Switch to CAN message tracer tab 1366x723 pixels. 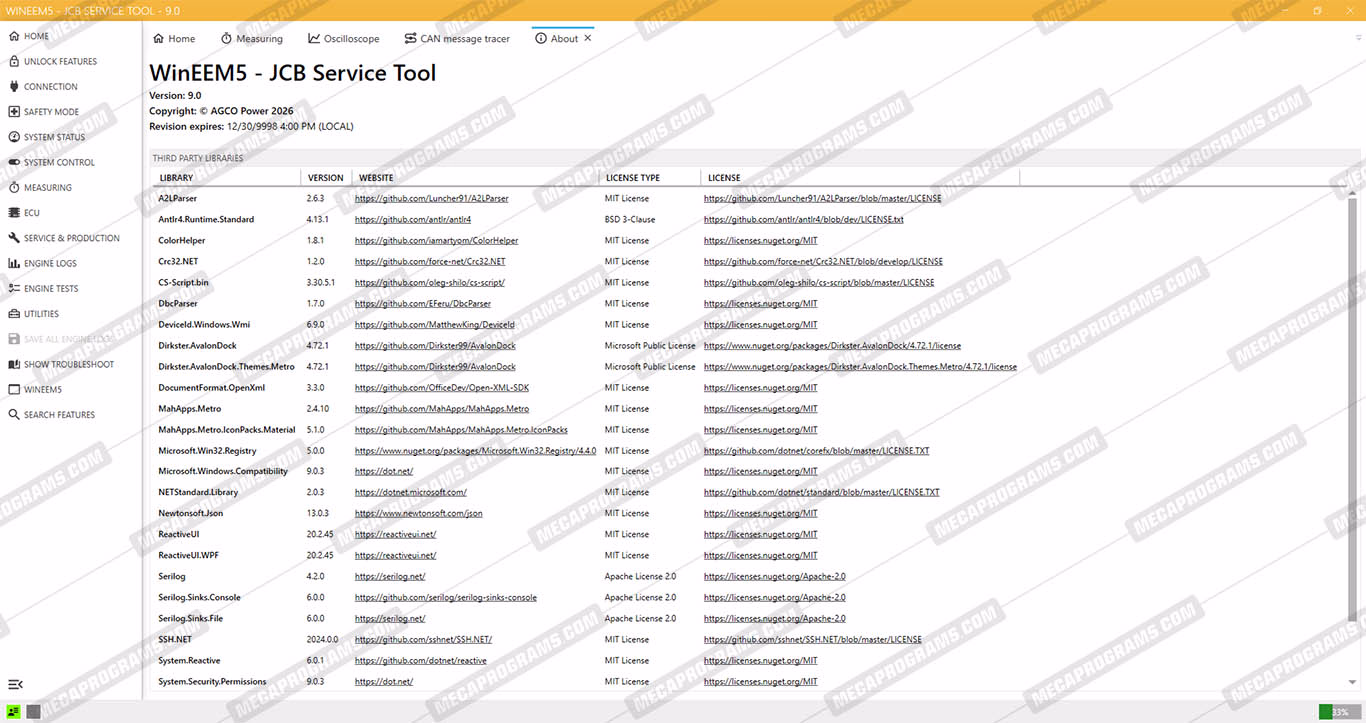[x=457, y=38]
